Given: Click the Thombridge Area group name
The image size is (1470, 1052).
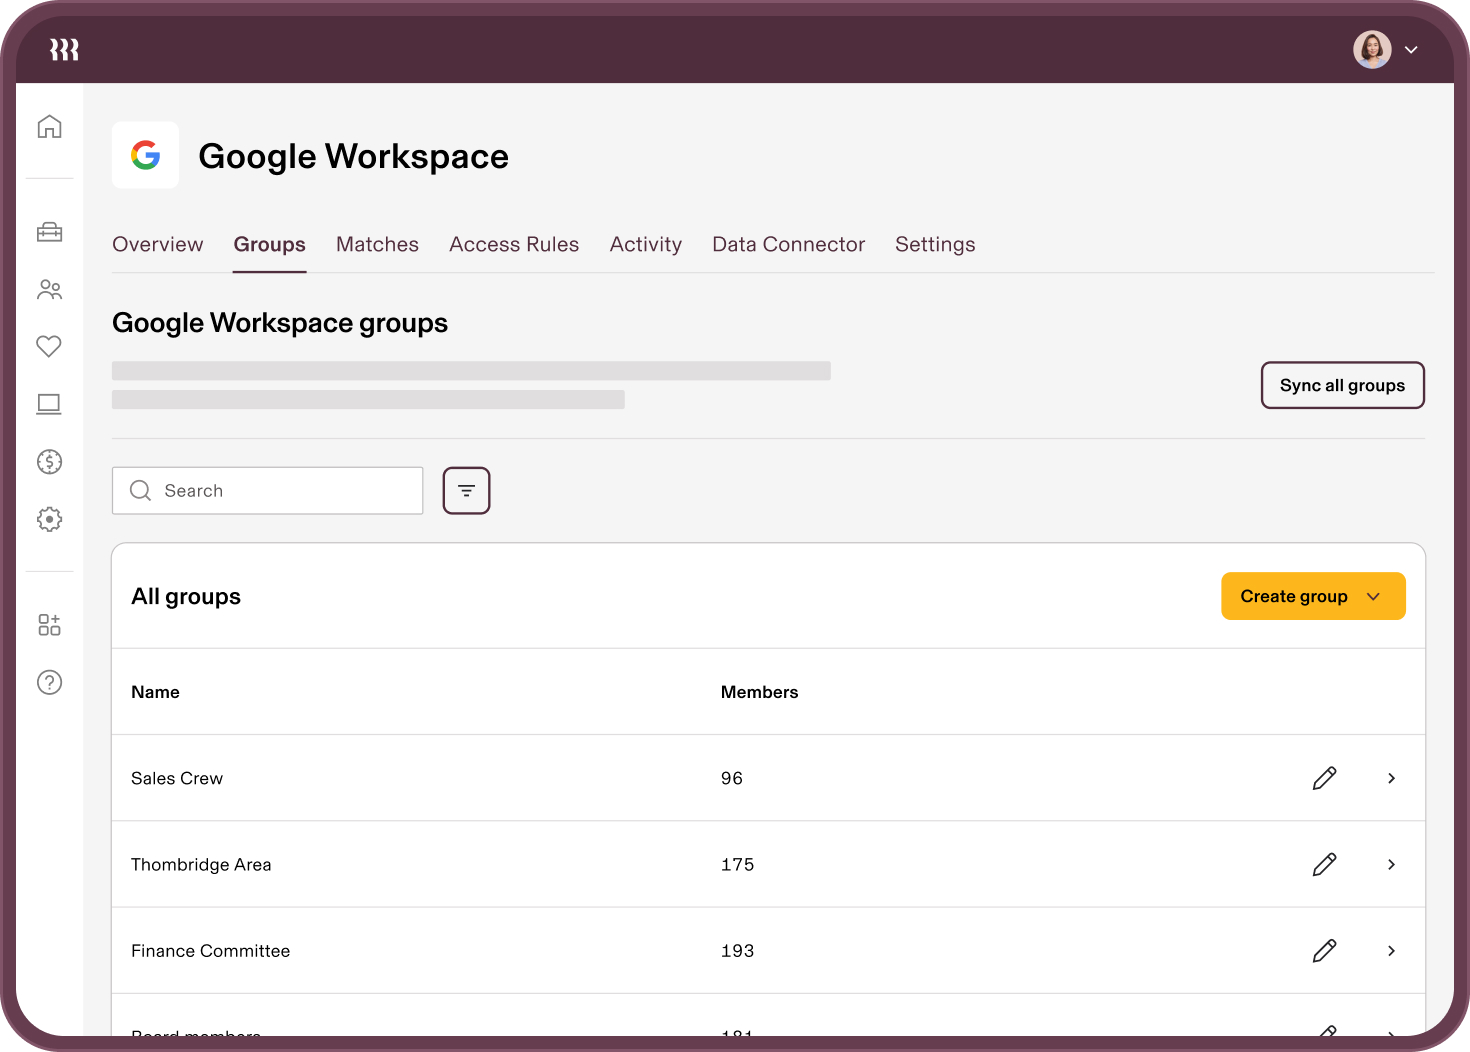Looking at the screenshot, I should (201, 864).
